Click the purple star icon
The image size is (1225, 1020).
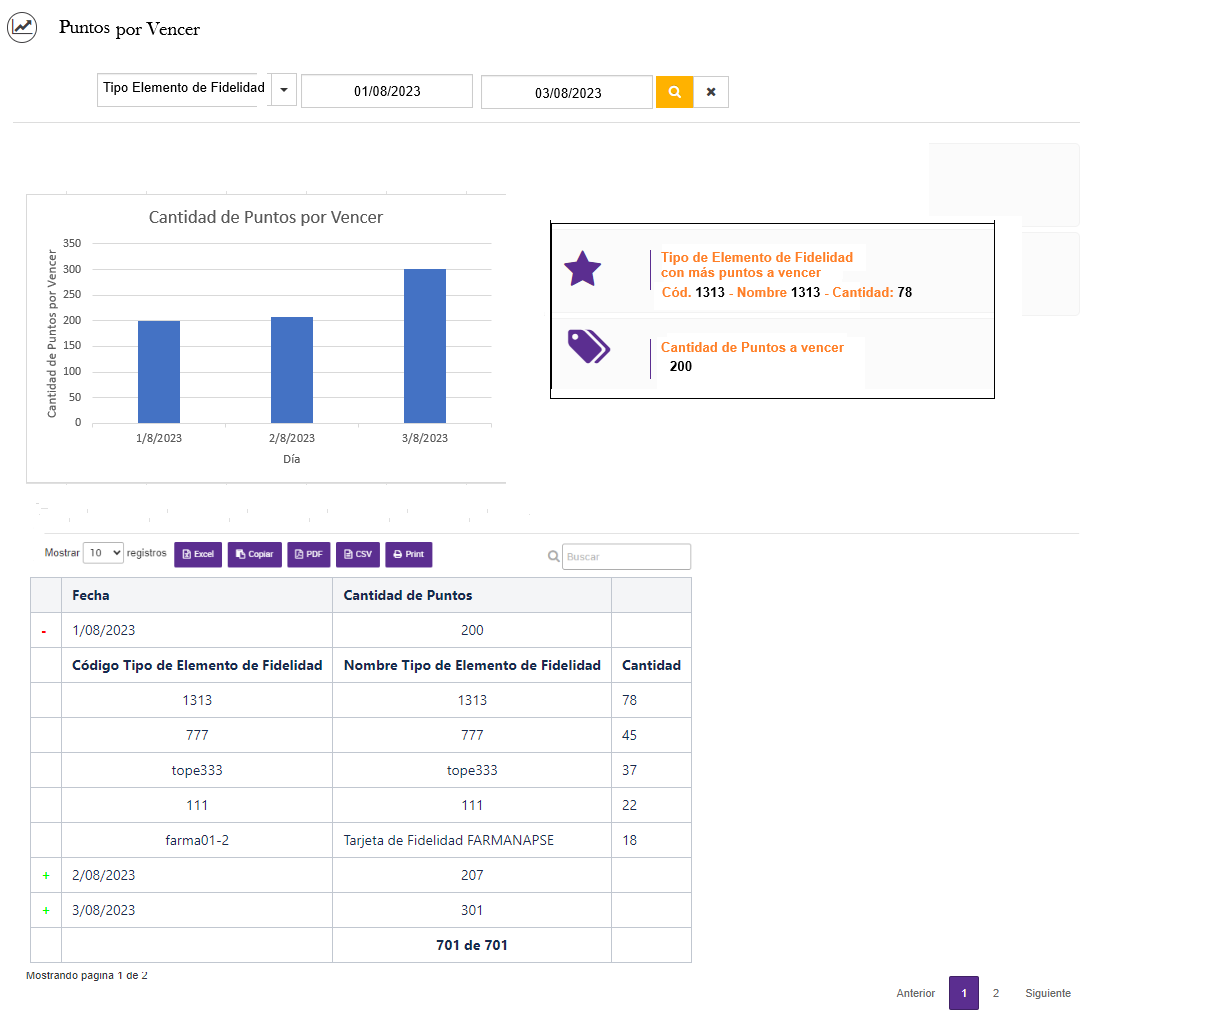click(583, 269)
